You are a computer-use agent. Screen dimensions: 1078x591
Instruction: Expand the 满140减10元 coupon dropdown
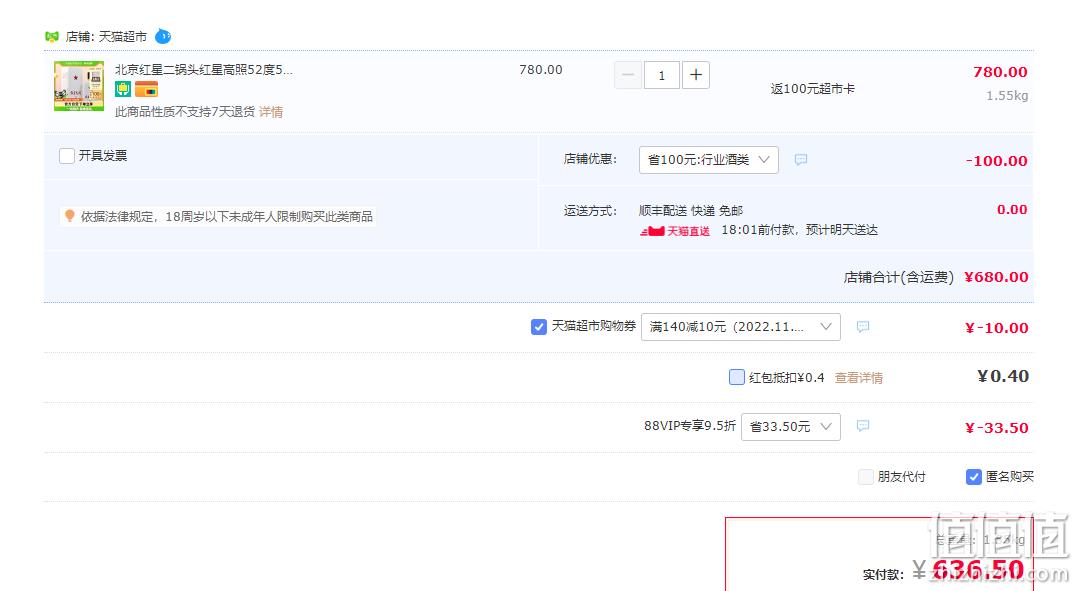tap(740, 326)
